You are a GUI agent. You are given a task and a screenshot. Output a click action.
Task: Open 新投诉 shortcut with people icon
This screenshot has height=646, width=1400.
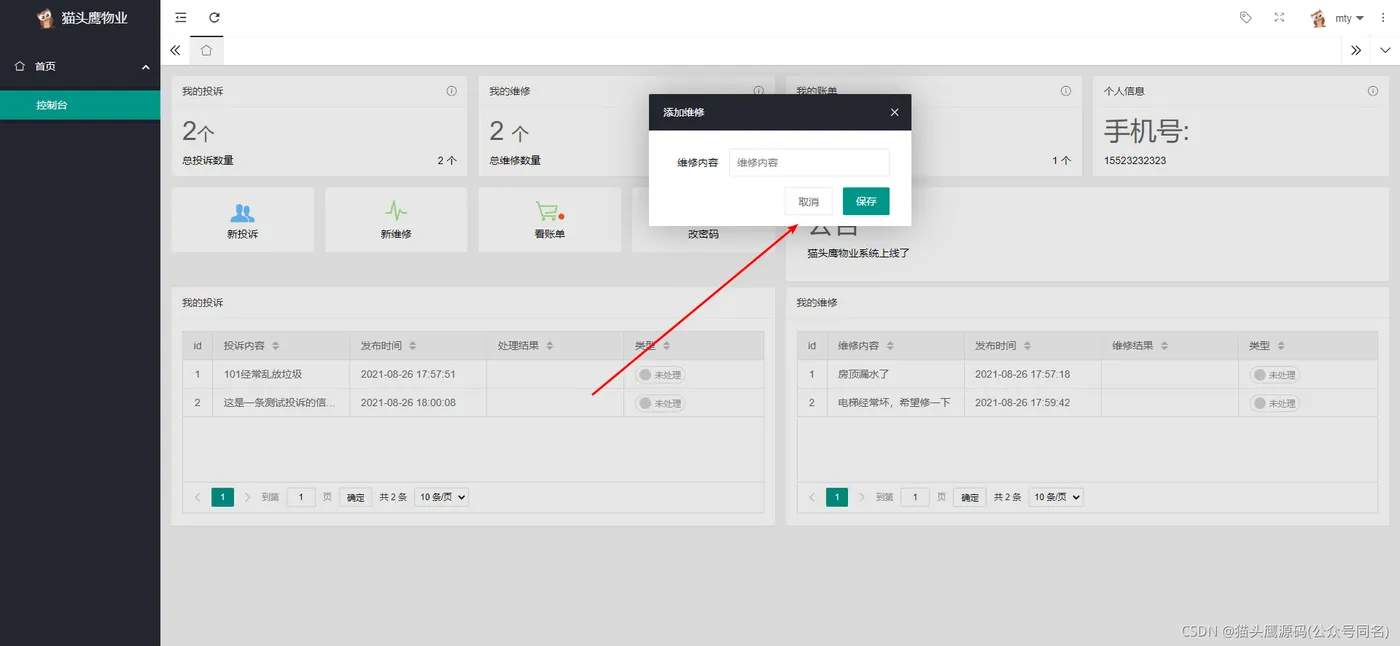[242, 220]
